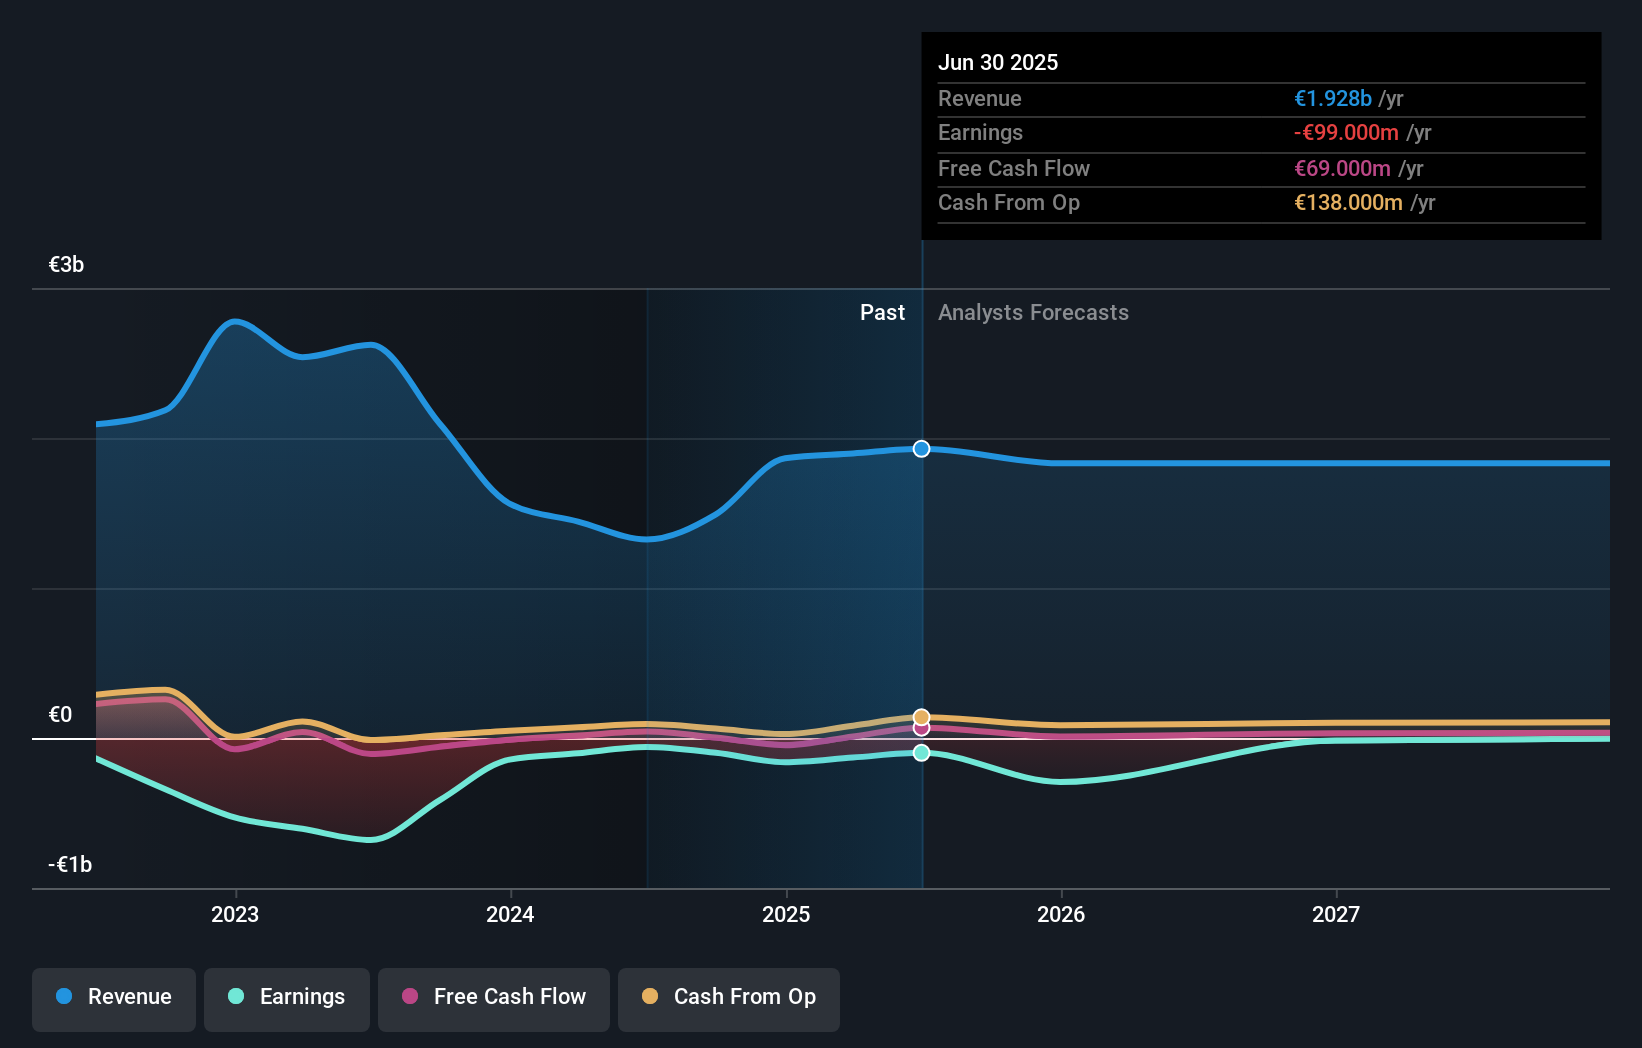This screenshot has height=1048, width=1642.
Task: Click the blue Revenue legend dot
Action: tap(62, 997)
